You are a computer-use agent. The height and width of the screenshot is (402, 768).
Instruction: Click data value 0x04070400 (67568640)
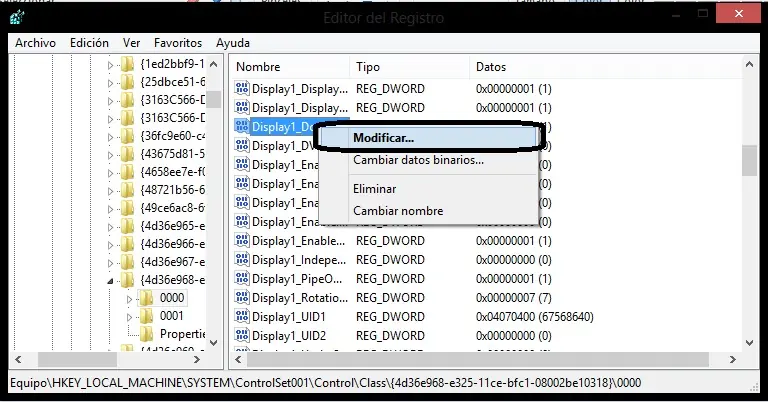[x=534, y=317]
